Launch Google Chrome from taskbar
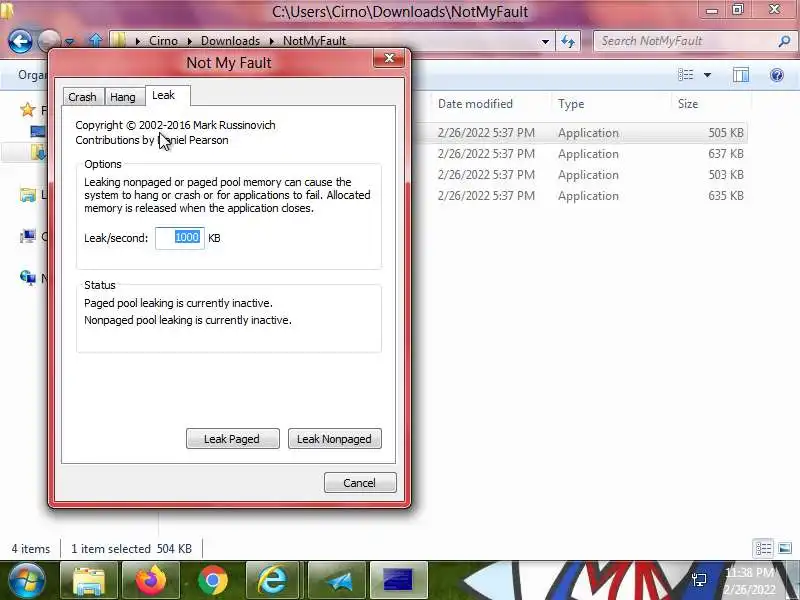This screenshot has width=800, height=600. (x=213, y=580)
